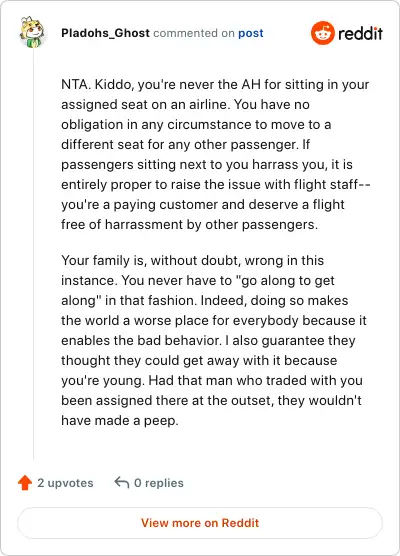Image resolution: width=400 pixels, height=556 pixels.
Task: Click the line 'enables the bad behavior'
Action: coord(141,340)
